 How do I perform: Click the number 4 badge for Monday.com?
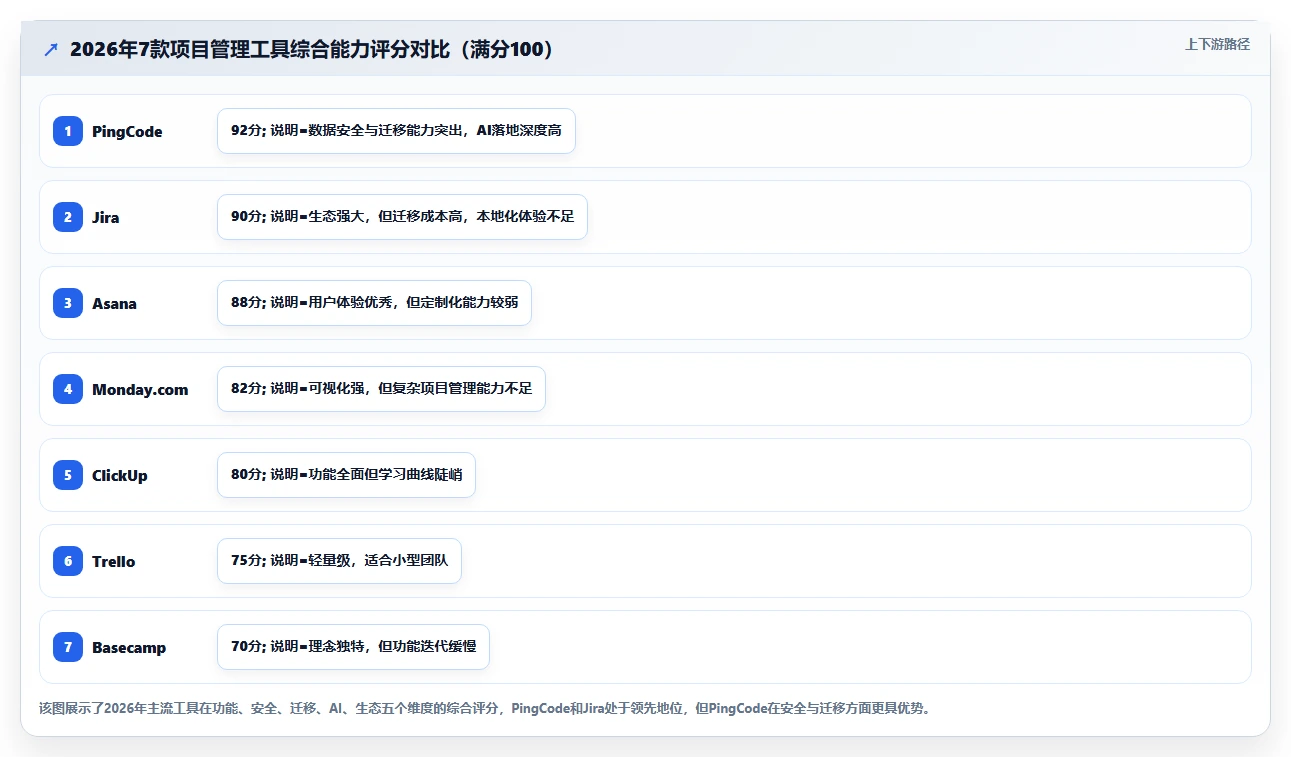[68, 389]
